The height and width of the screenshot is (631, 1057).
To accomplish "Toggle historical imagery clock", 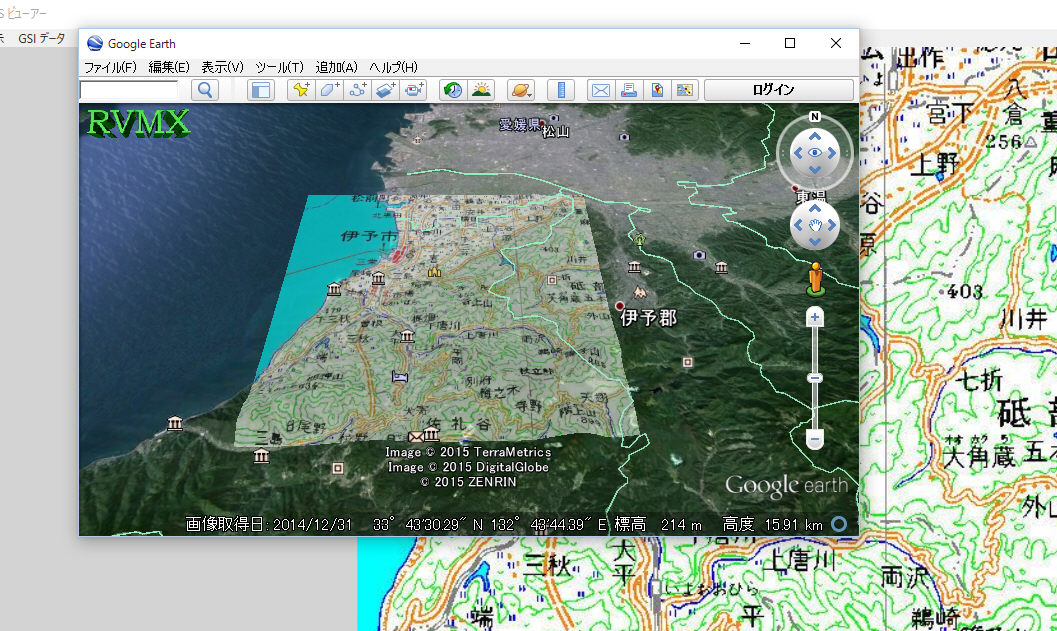I will (453, 90).
